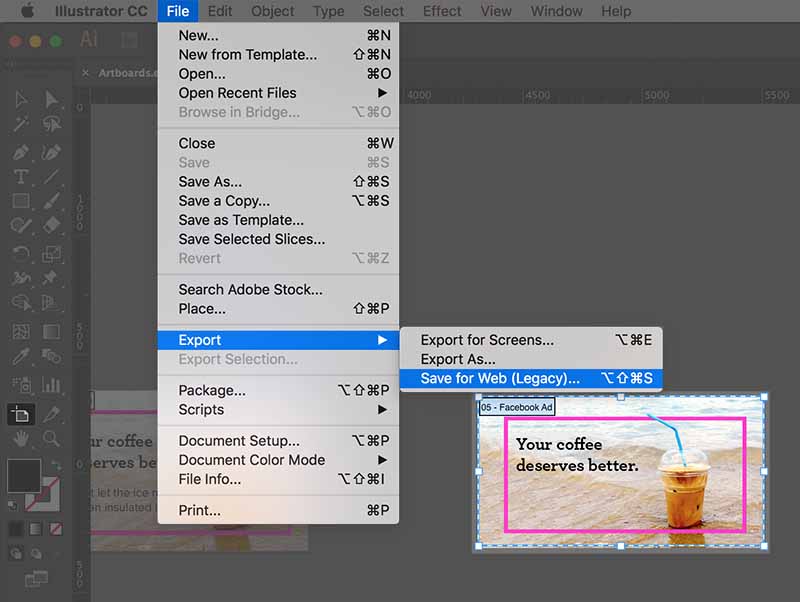Click Export for Screens... menu item

[487, 340]
